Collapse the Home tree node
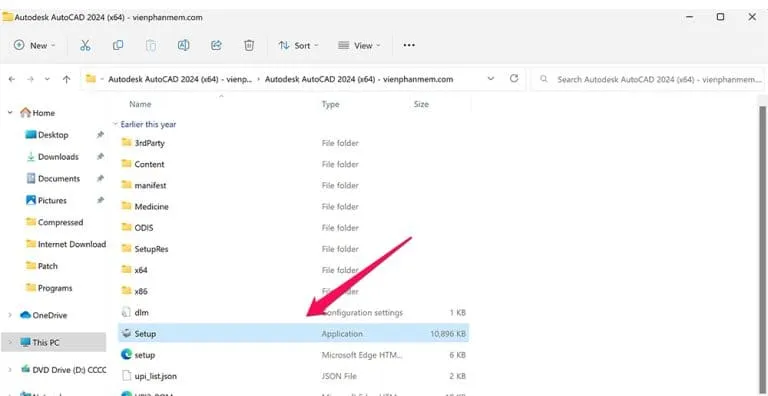Screen dimensions: 768x396 (10, 113)
